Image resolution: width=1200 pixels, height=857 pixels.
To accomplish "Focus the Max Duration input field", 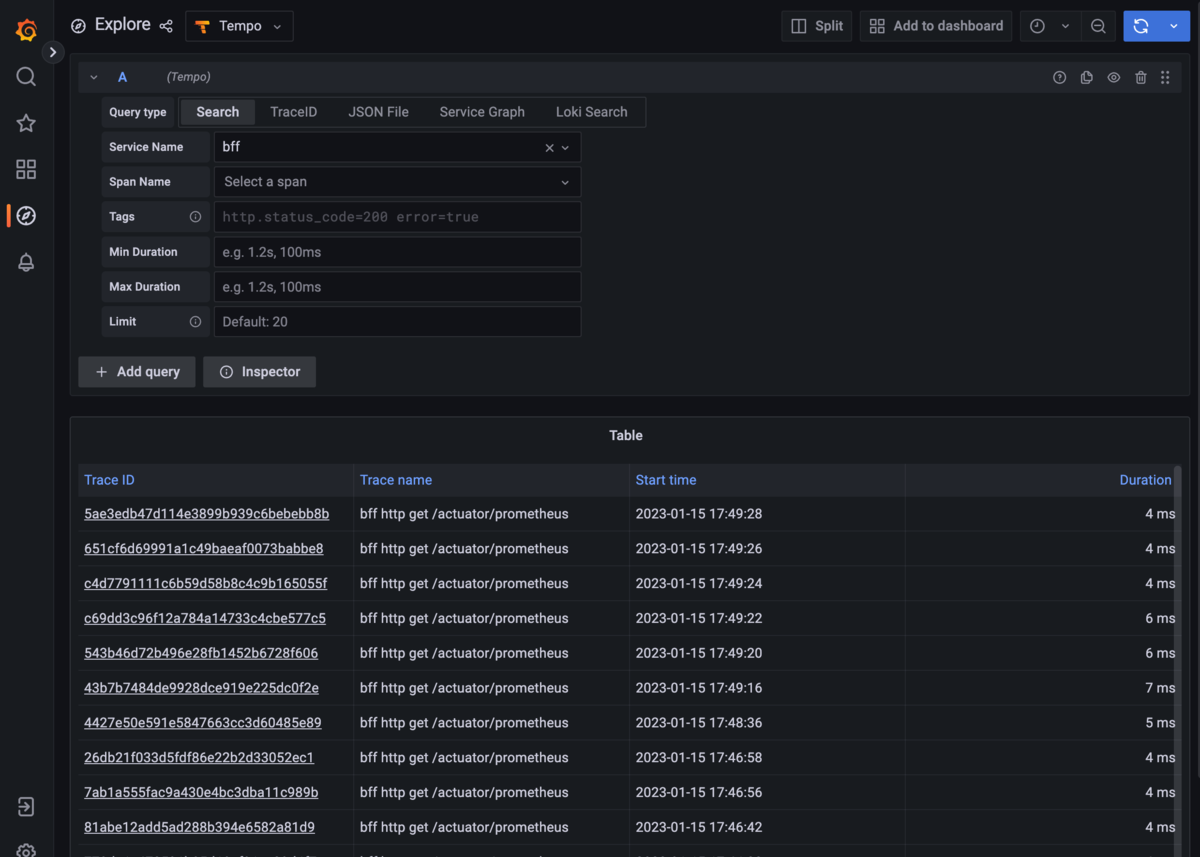I will 397,287.
